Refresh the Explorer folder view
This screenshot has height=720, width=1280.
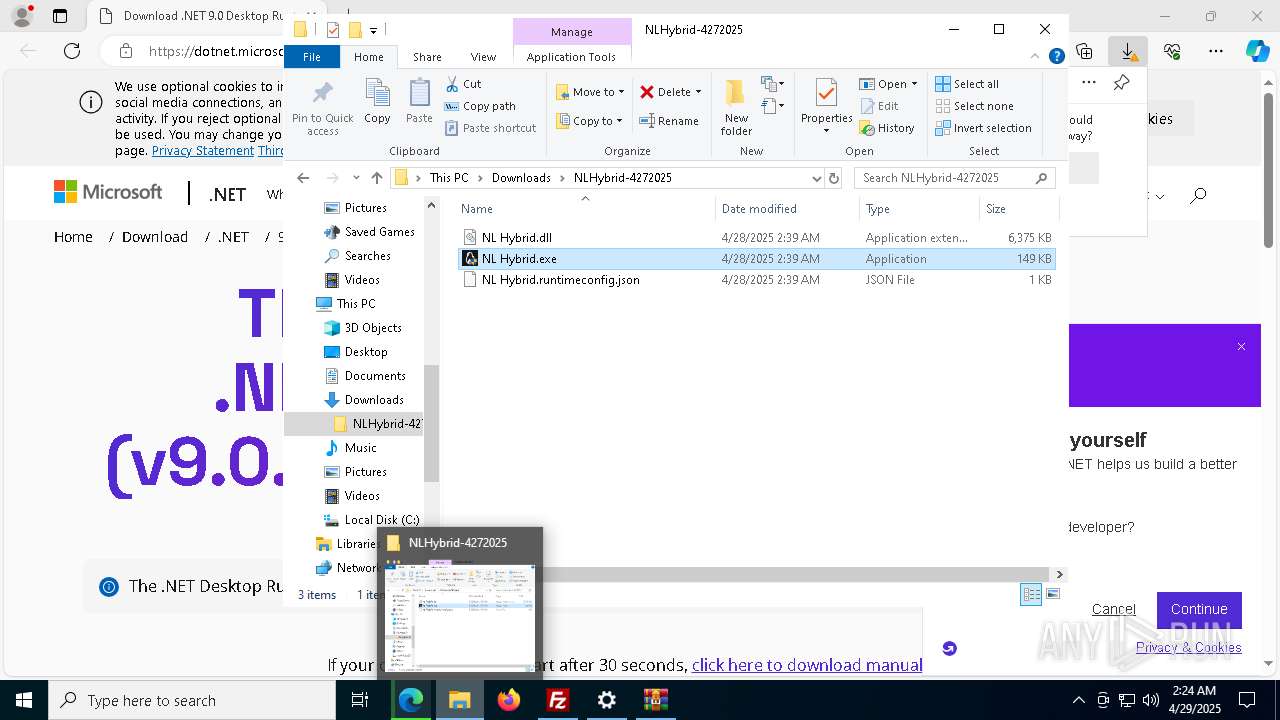point(834,178)
